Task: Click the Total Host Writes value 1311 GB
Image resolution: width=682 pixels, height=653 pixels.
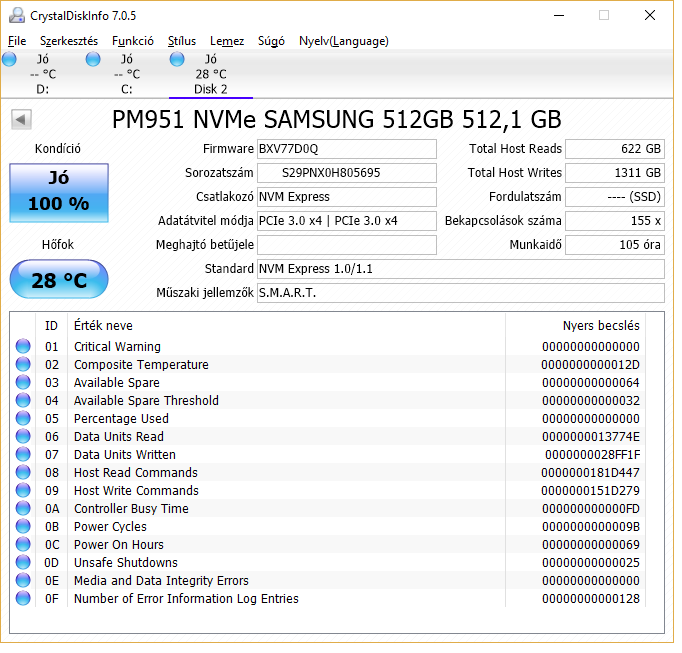Action: click(615, 173)
